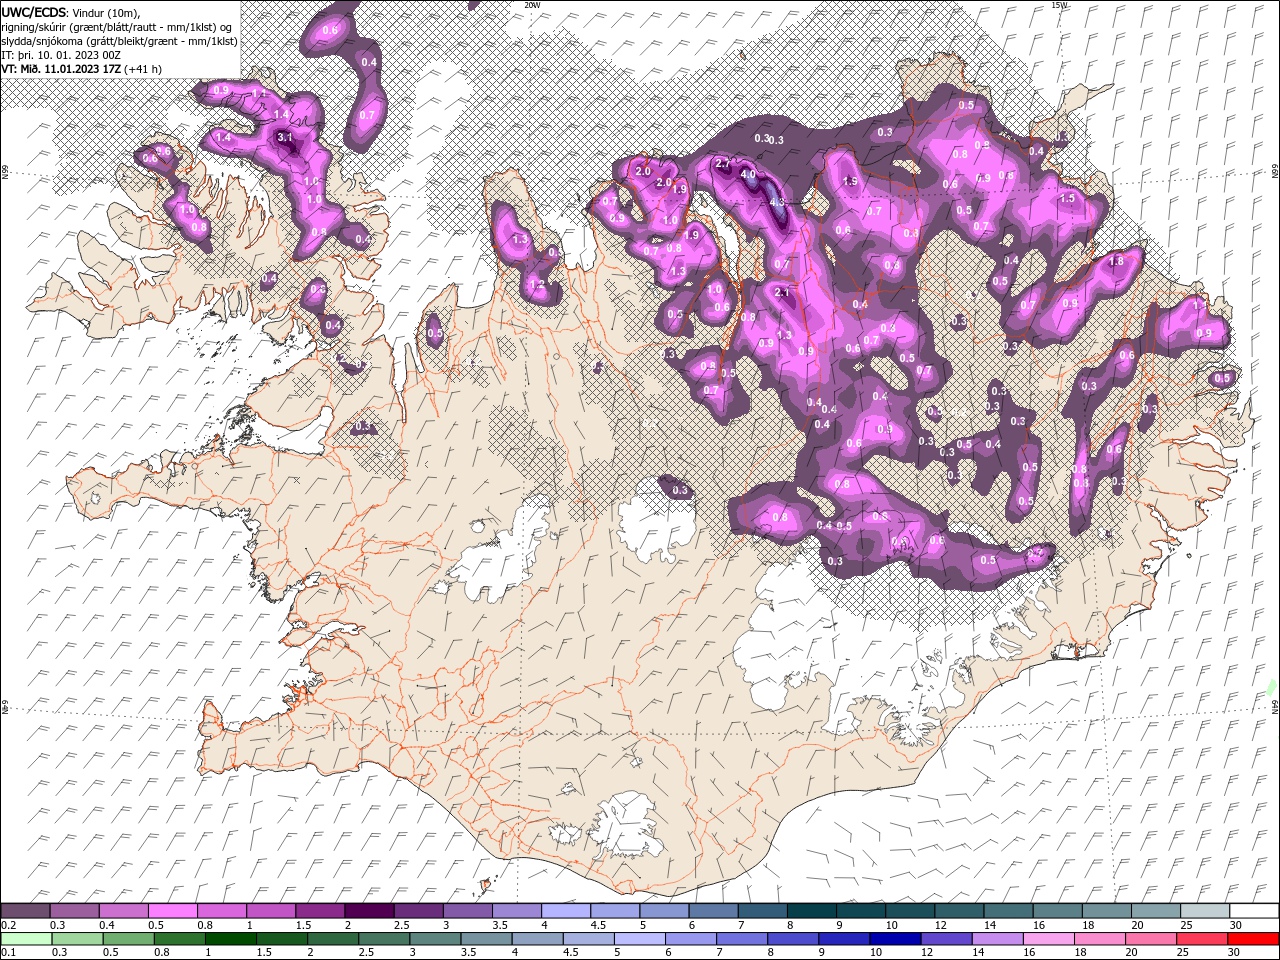Click the bright red swatch after 30 in the bottom legend row
The image size is (1280, 960).
(x=1253, y=939)
